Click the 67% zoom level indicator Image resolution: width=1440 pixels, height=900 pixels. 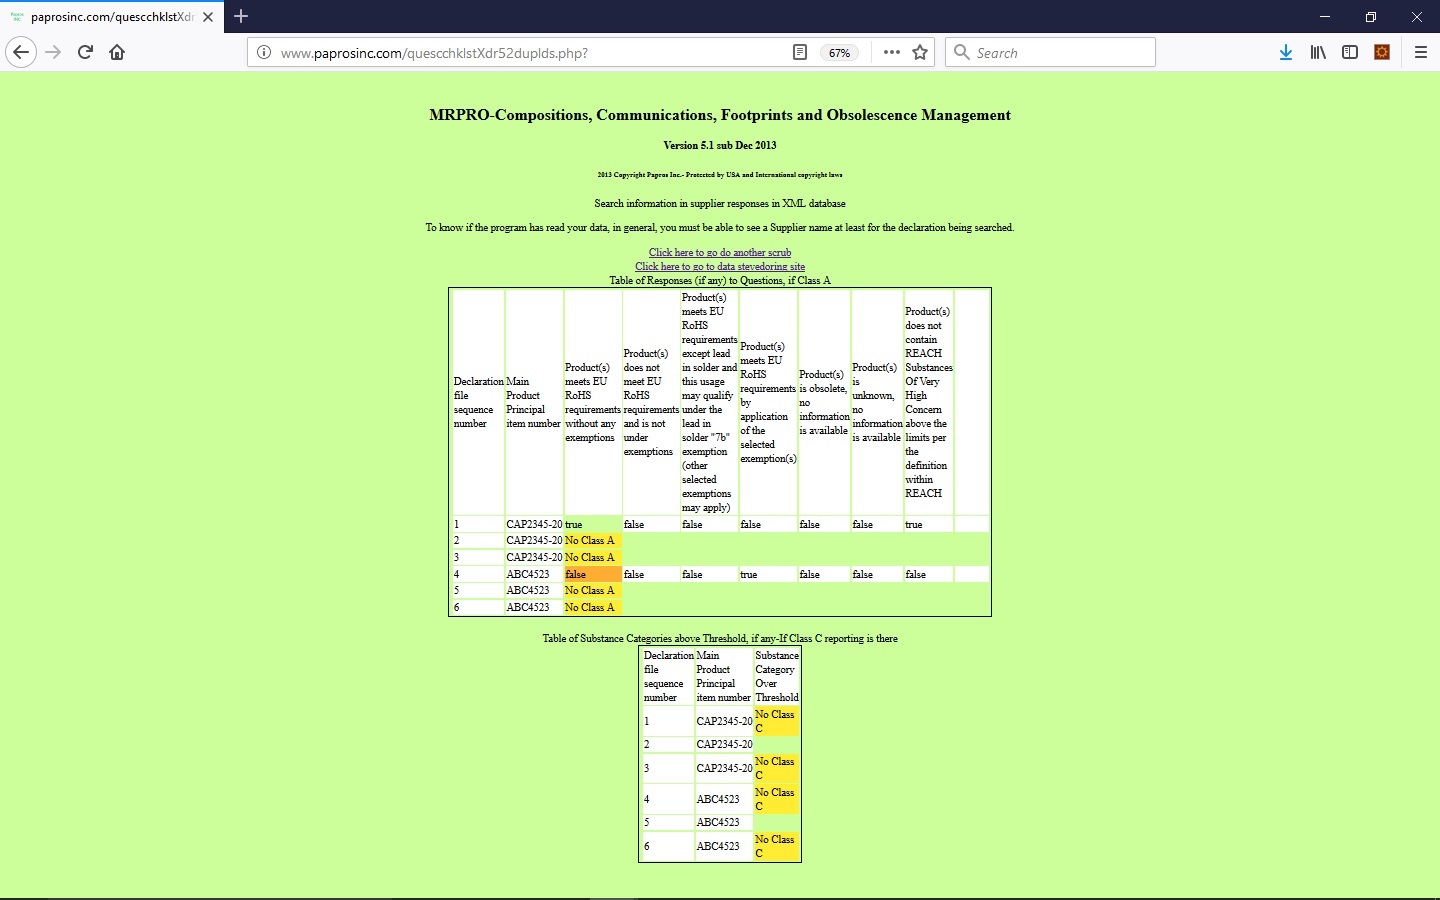click(x=840, y=53)
